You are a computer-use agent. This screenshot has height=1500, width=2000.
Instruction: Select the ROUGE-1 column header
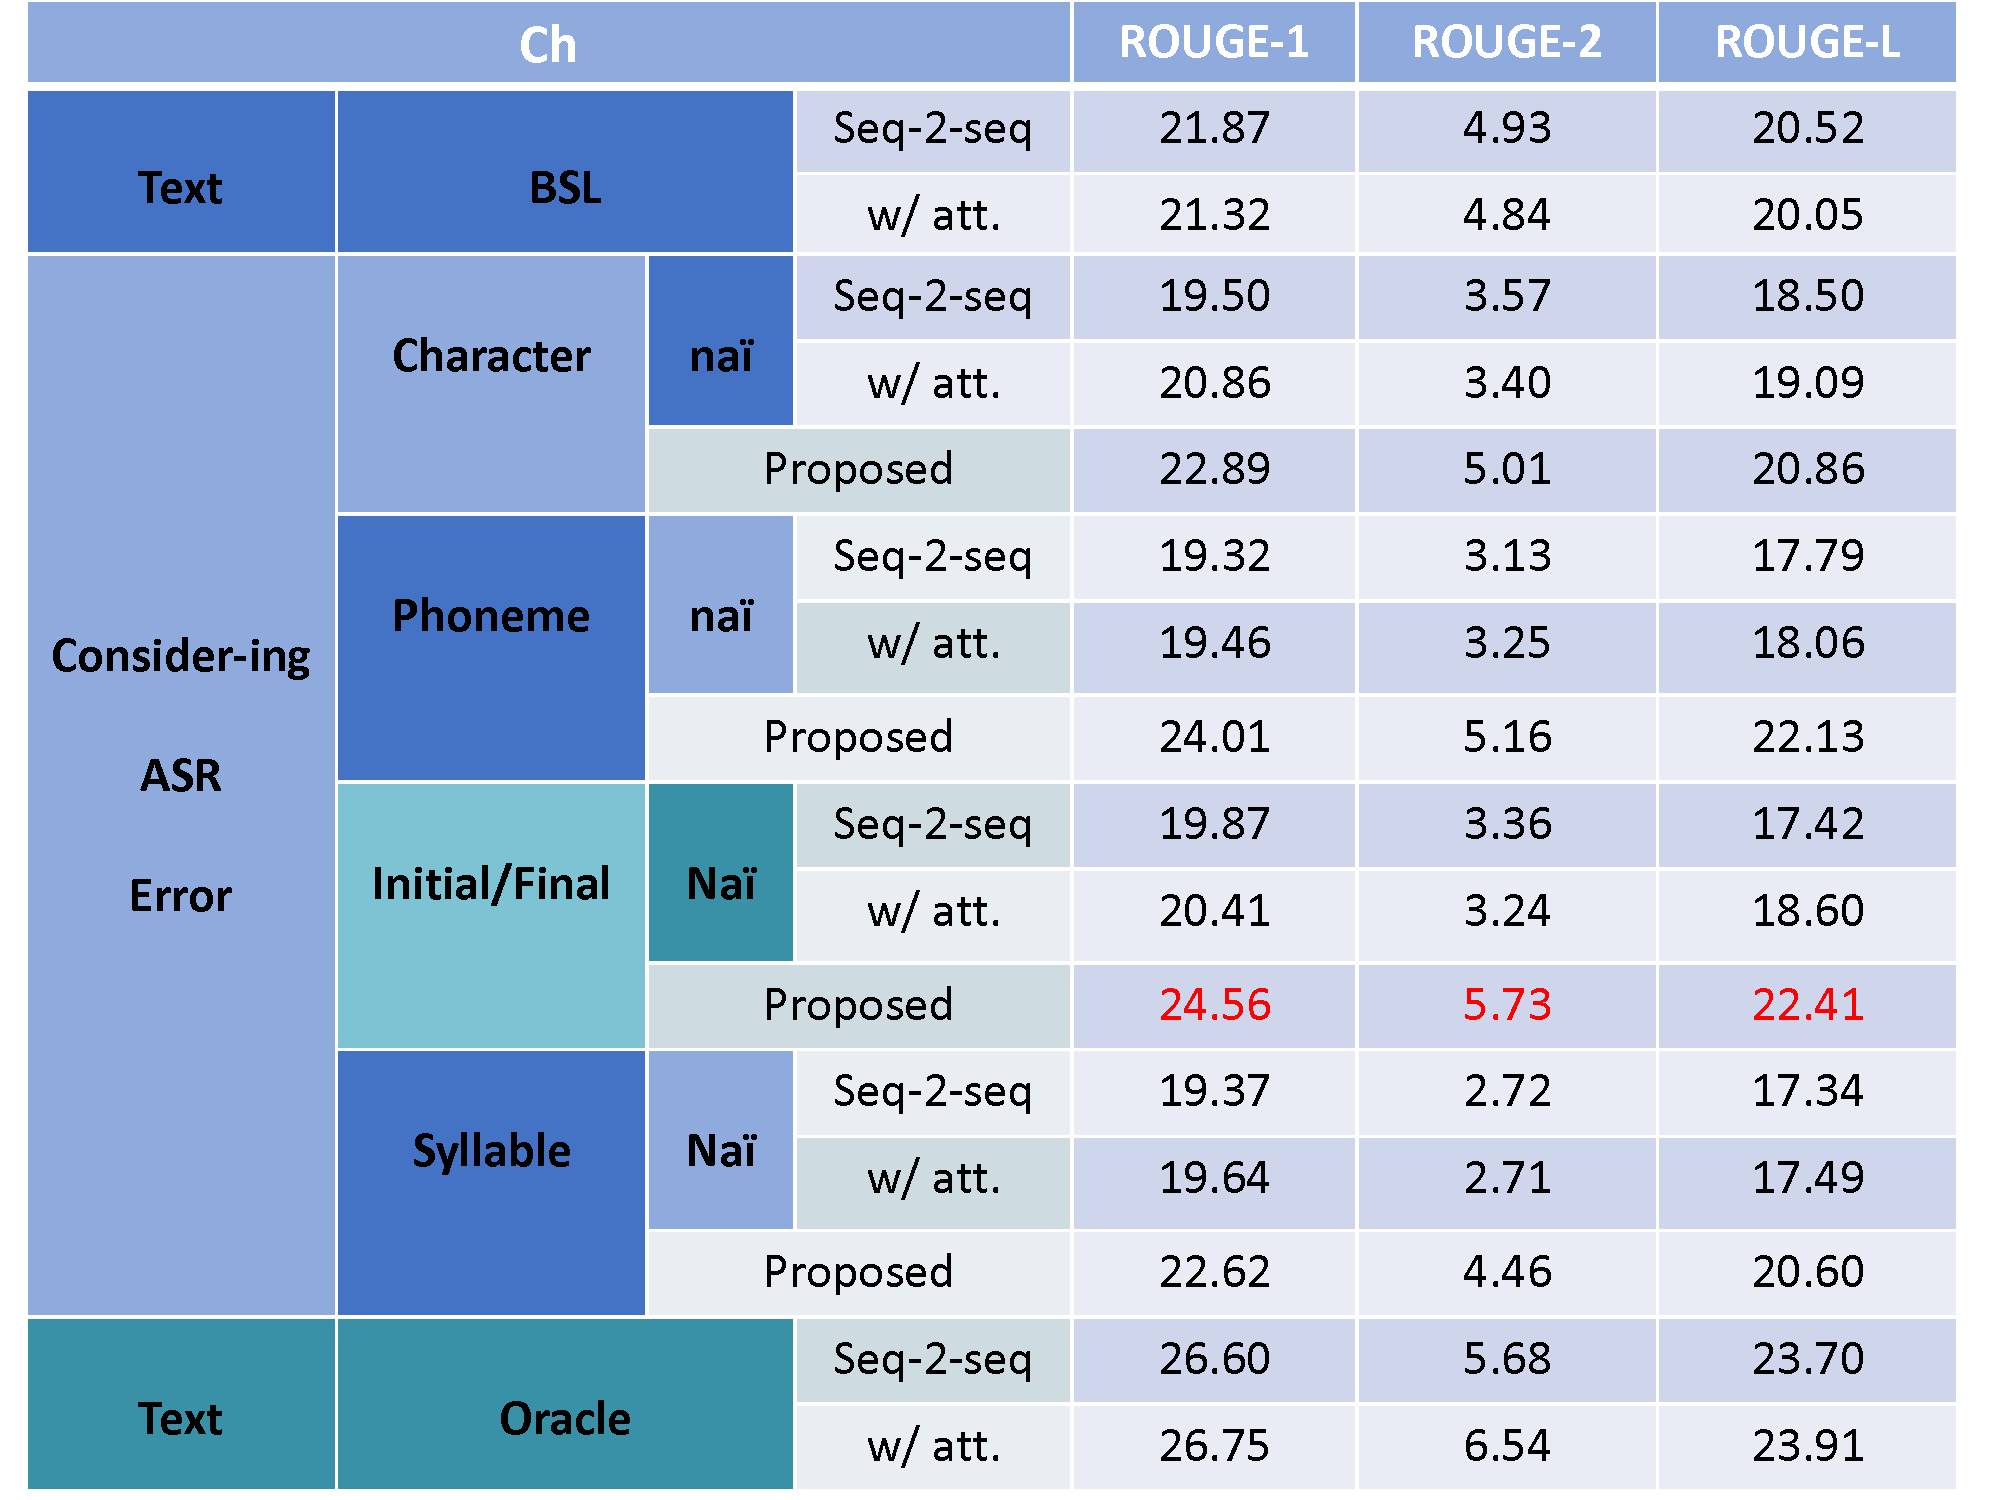tap(1214, 43)
